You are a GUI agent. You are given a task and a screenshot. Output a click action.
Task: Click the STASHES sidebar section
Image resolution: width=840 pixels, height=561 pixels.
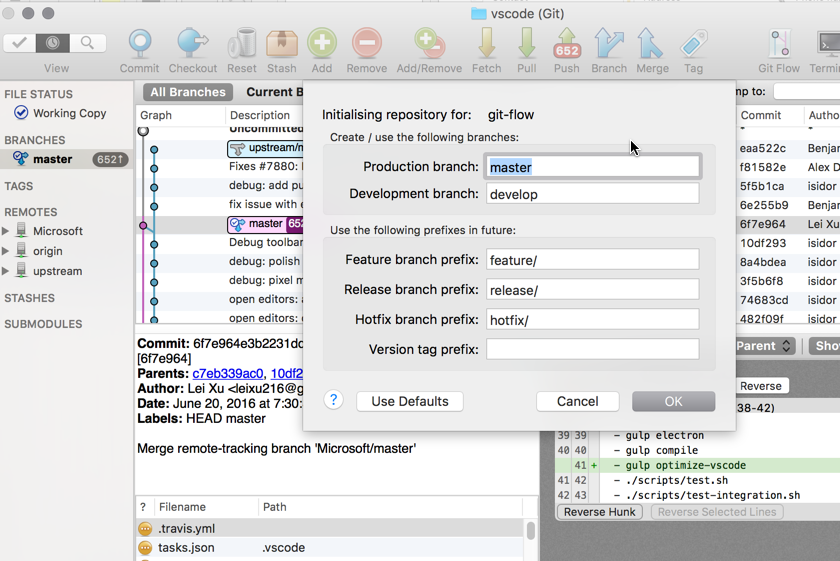(x=29, y=298)
